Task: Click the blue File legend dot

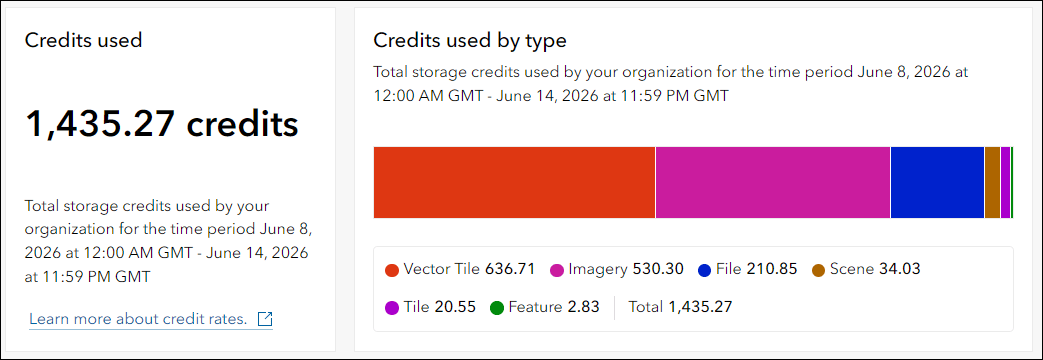Action: tap(704, 270)
